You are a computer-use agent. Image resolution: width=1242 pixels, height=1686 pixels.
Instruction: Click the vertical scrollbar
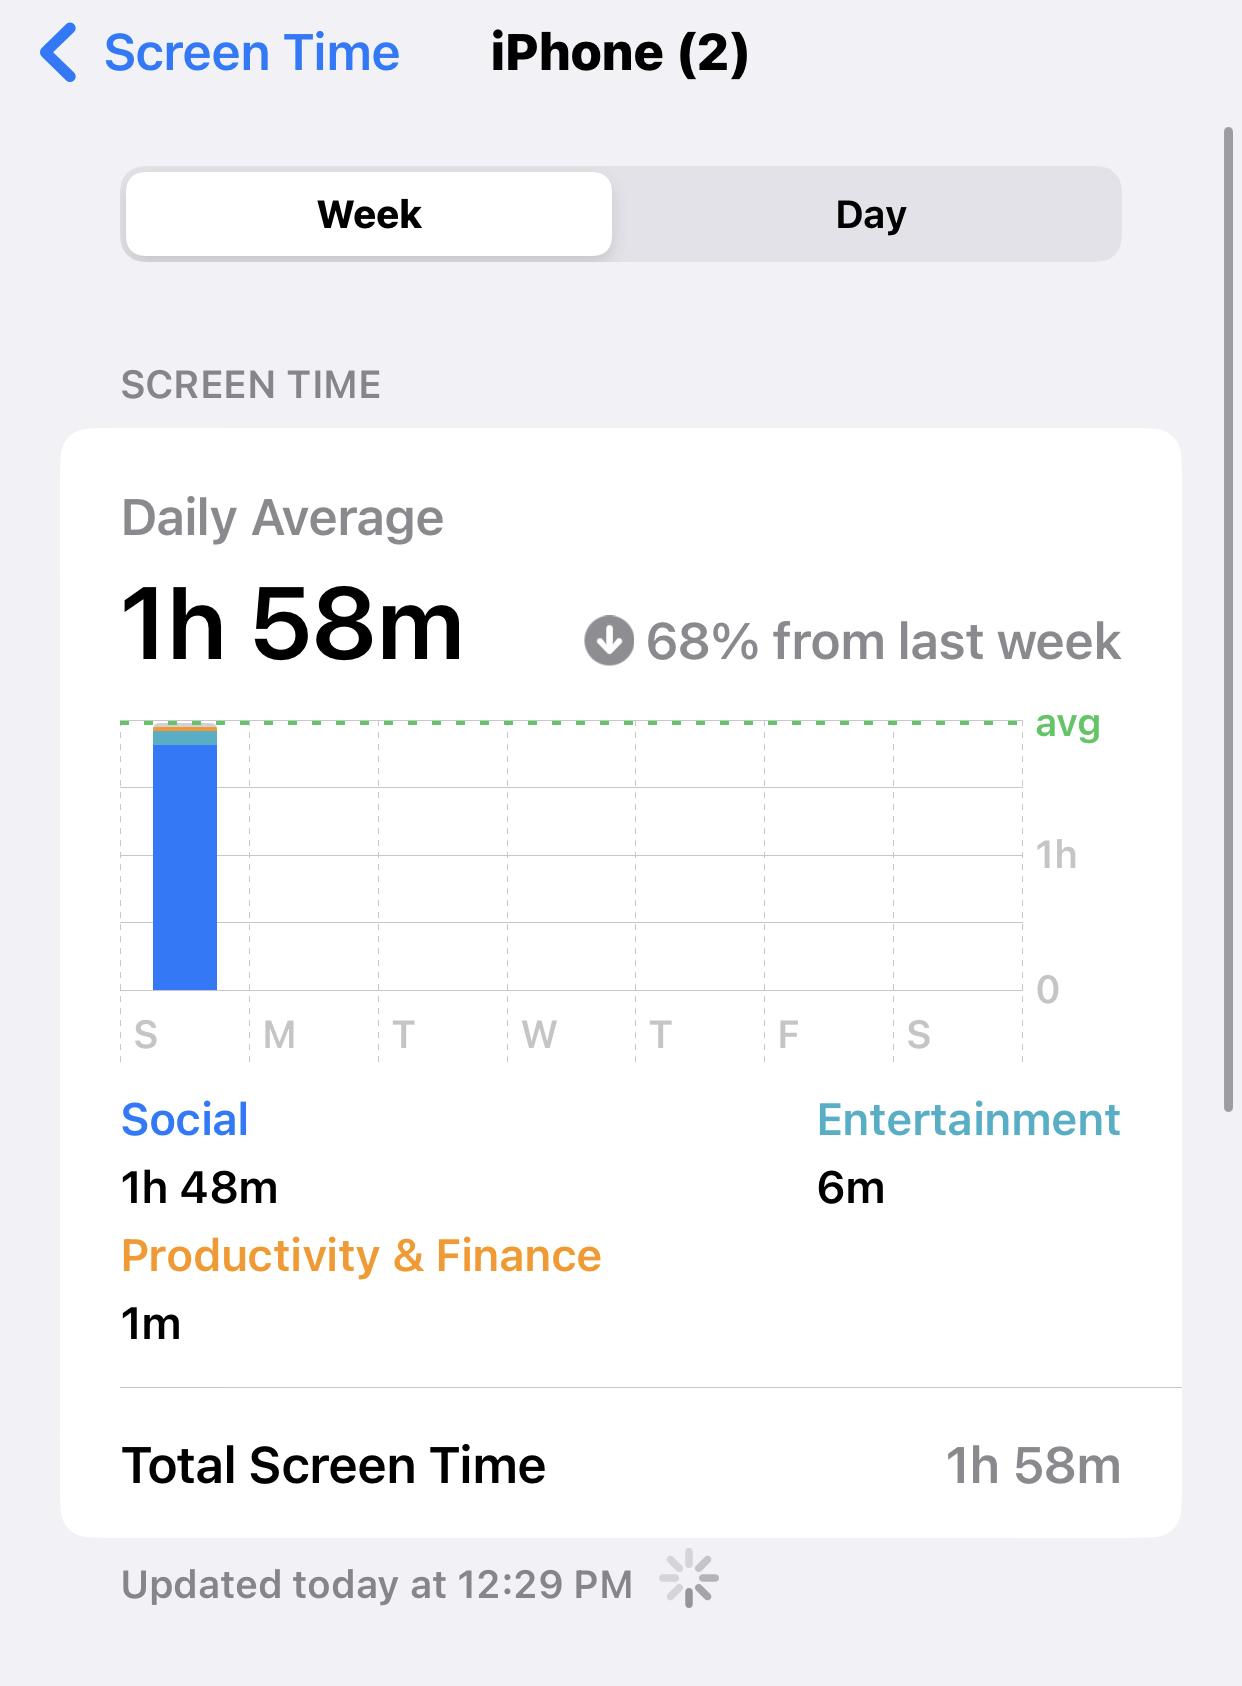(x=1229, y=619)
